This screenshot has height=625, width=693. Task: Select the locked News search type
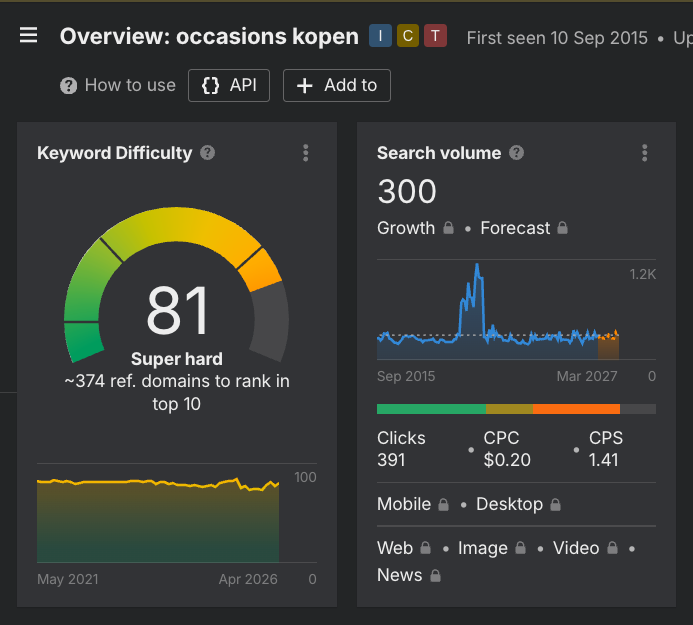409,575
